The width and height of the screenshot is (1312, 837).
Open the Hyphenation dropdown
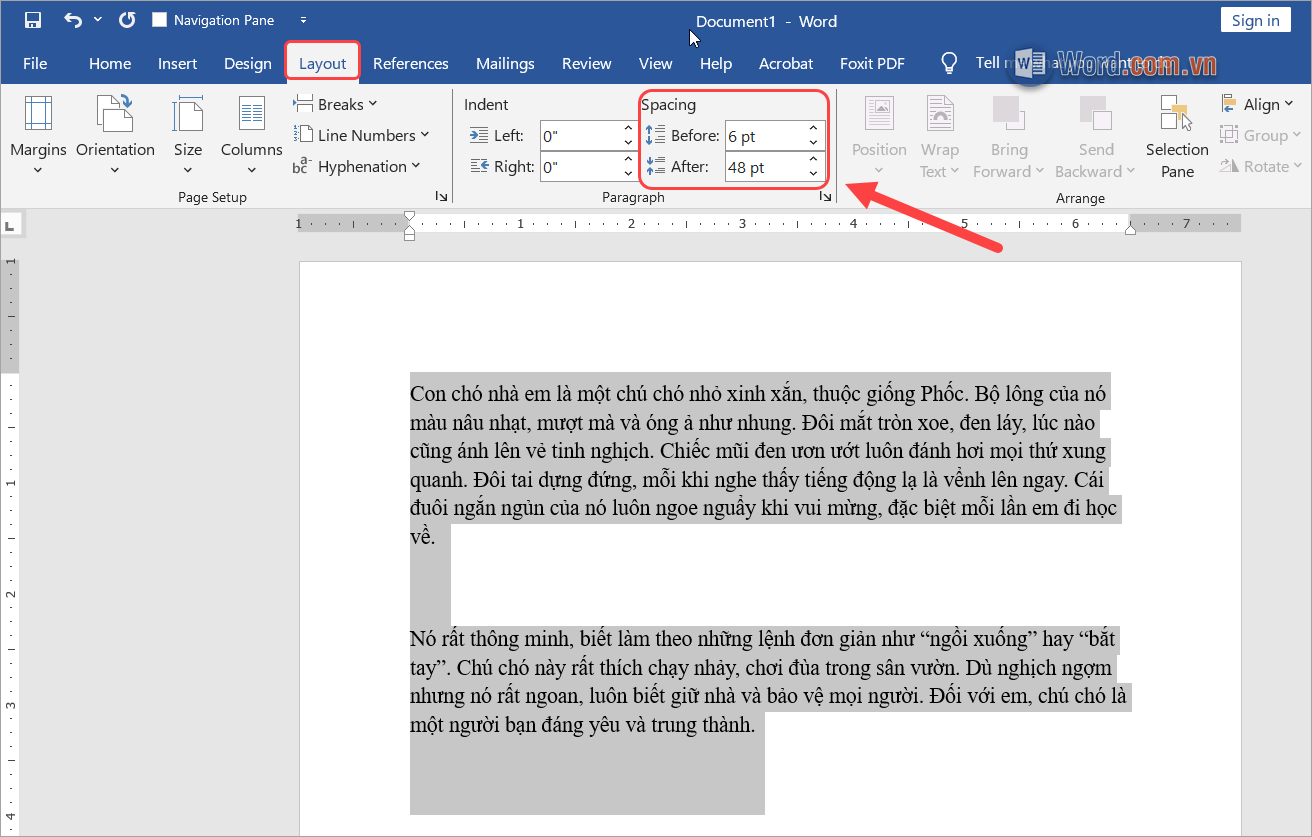click(x=357, y=166)
